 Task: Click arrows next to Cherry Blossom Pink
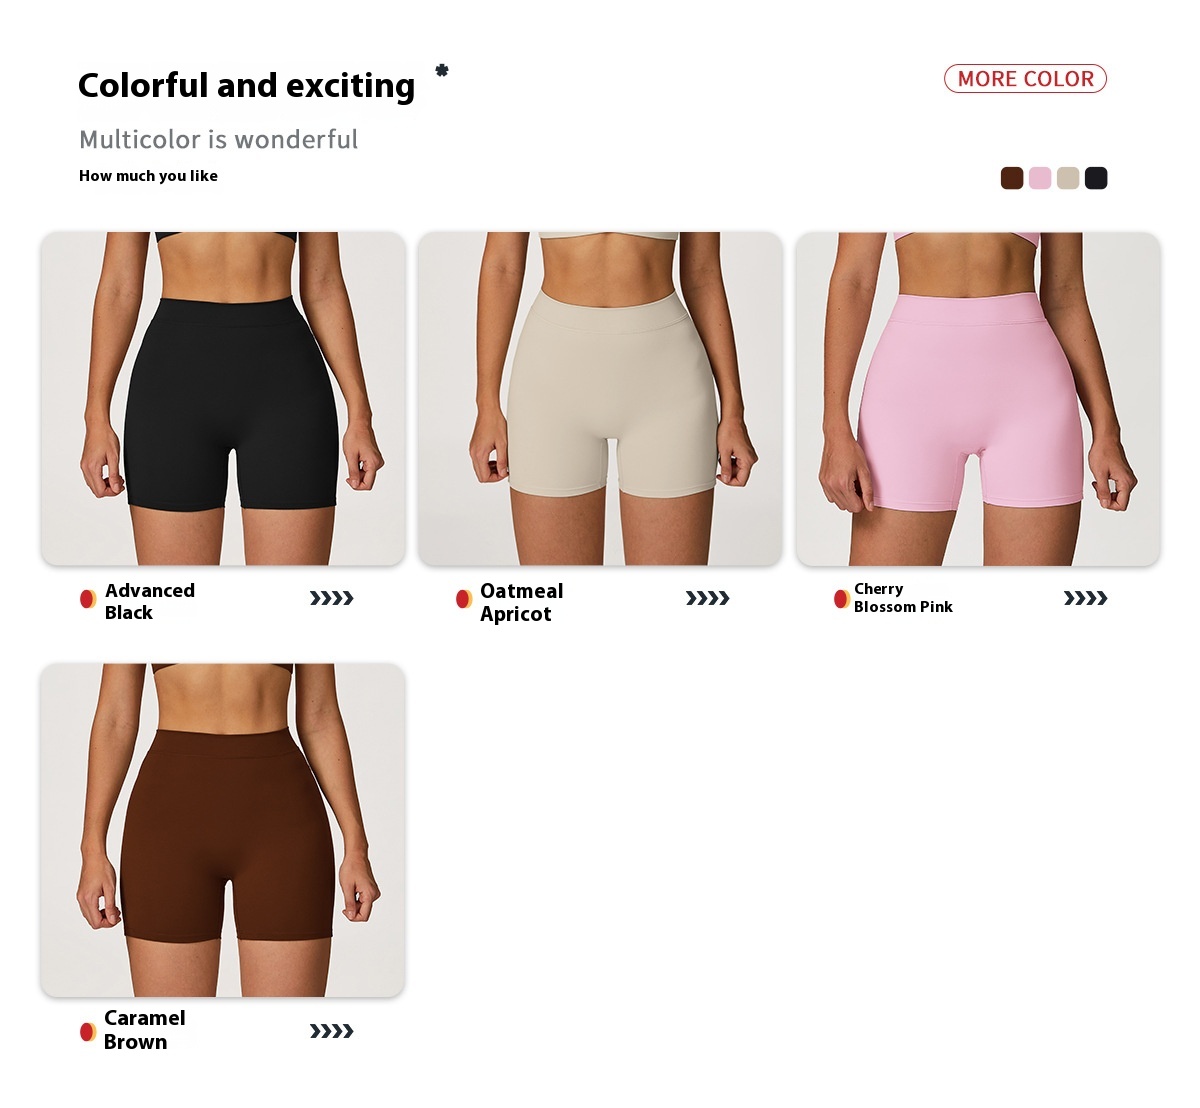pos(1086,598)
